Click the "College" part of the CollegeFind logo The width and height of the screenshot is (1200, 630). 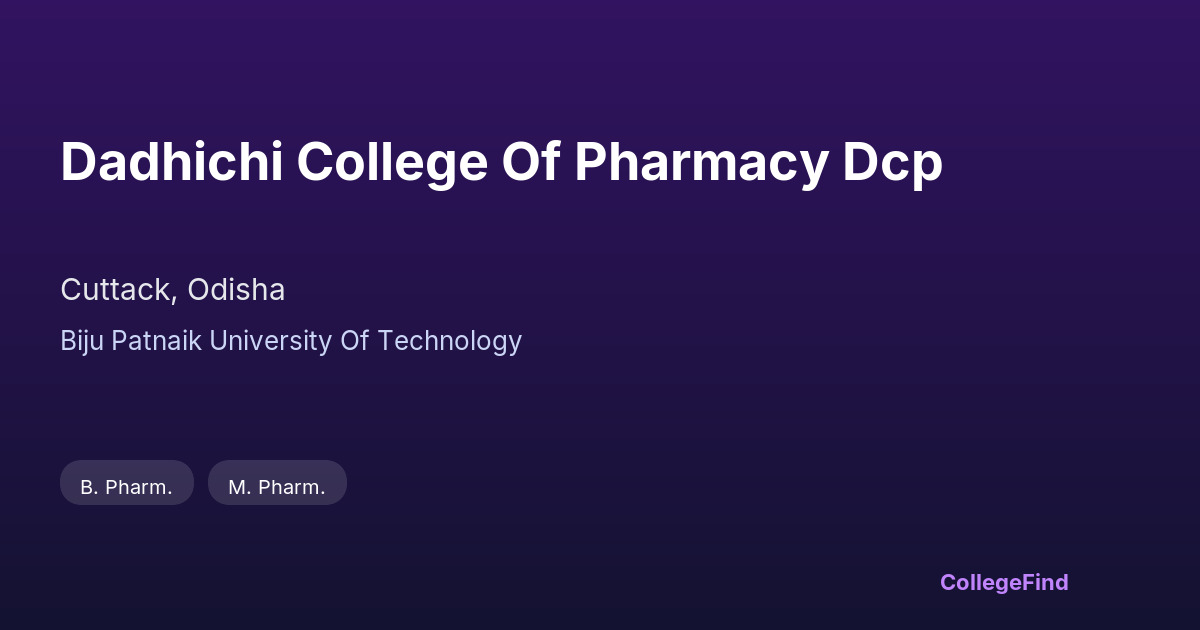980,582
